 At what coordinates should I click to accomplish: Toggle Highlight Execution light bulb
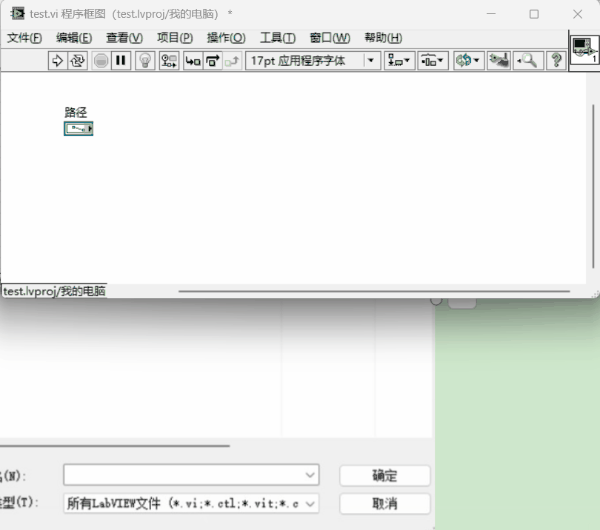coord(145,60)
